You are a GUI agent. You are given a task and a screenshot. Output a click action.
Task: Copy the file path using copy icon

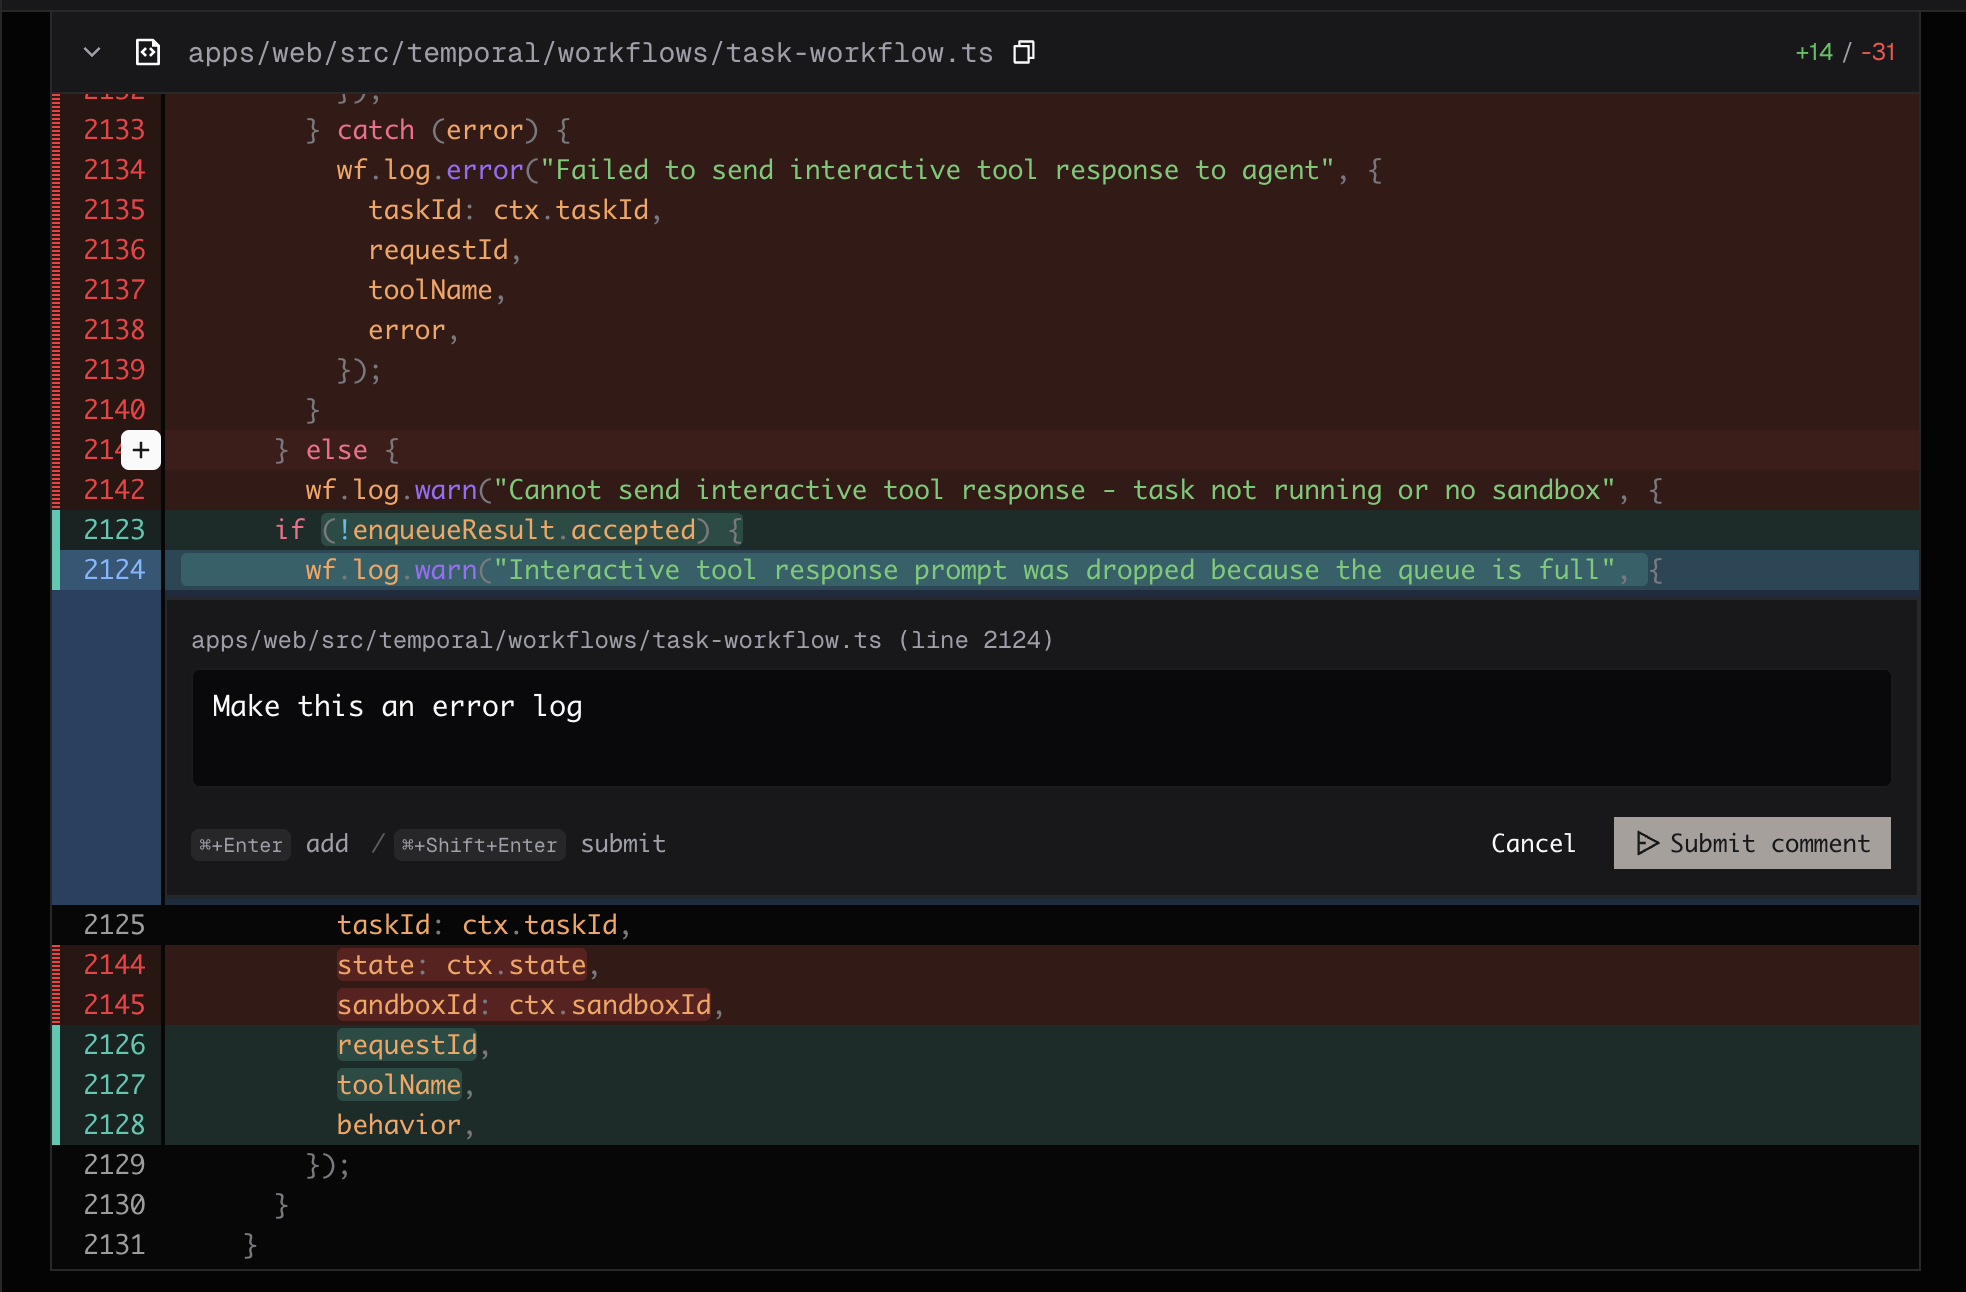[x=1023, y=52]
